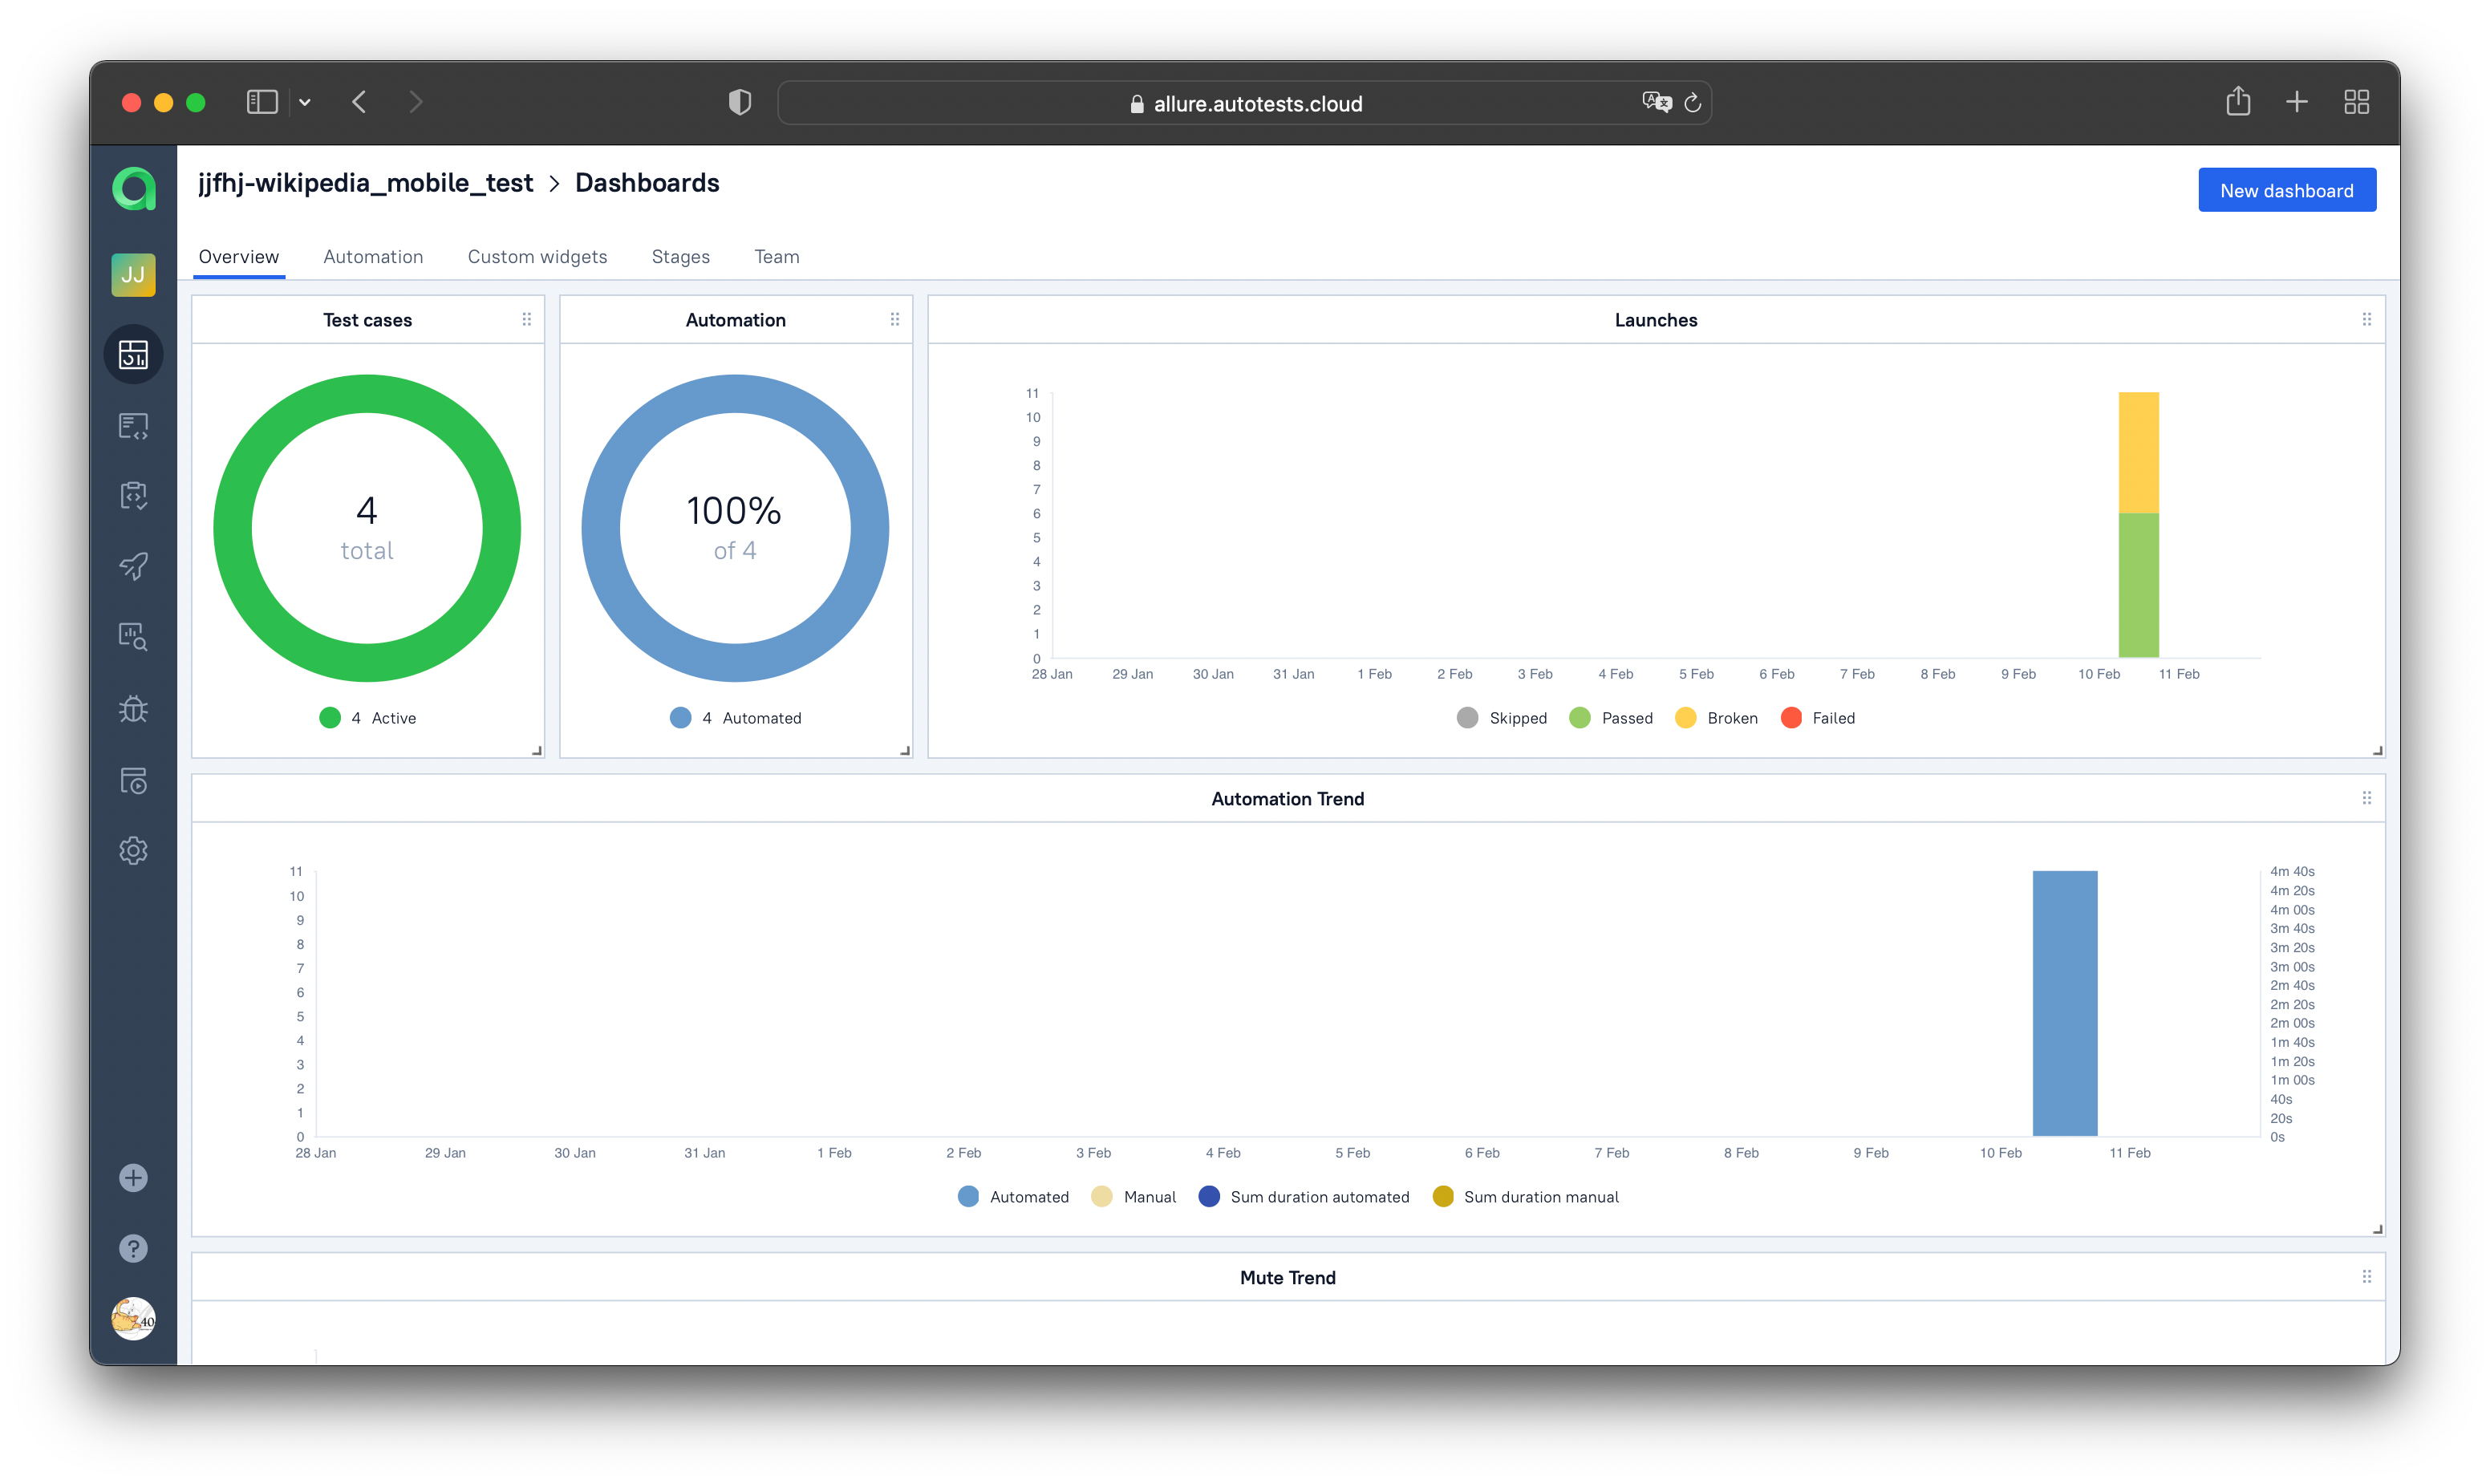Image resolution: width=2490 pixels, height=1484 pixels.
Task: Open the Test cases widget dots menu
Action: coord(527,319)
